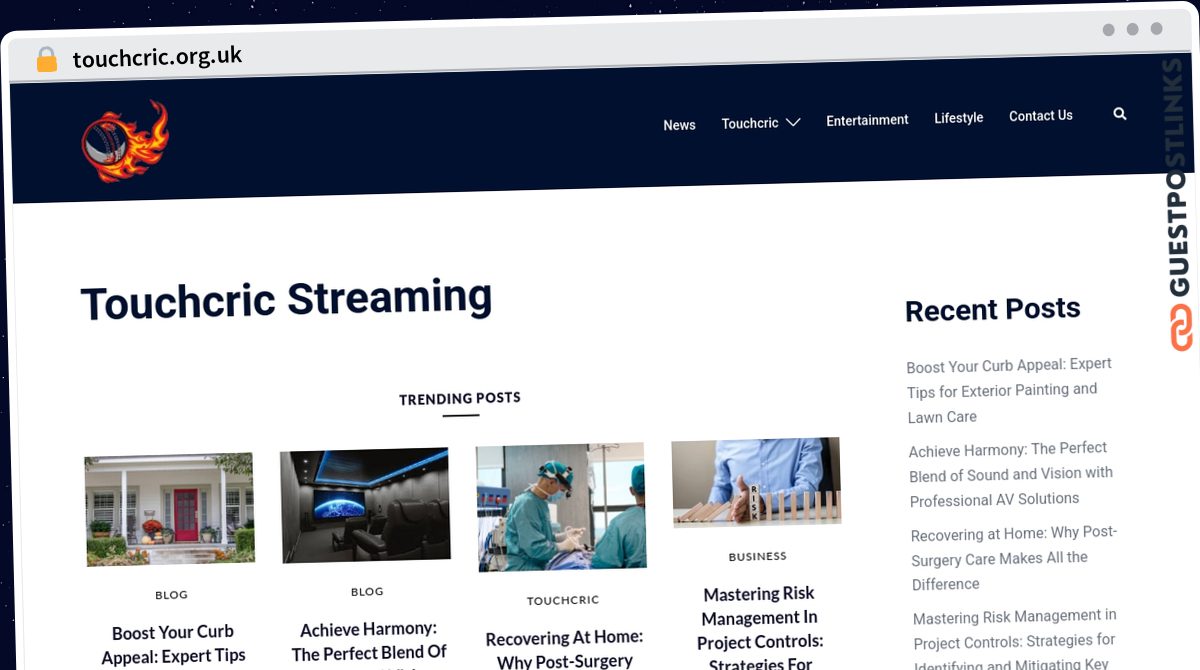1200x670 pixels.
Task: Open the Lifestyle menu item
Action: 959,118
